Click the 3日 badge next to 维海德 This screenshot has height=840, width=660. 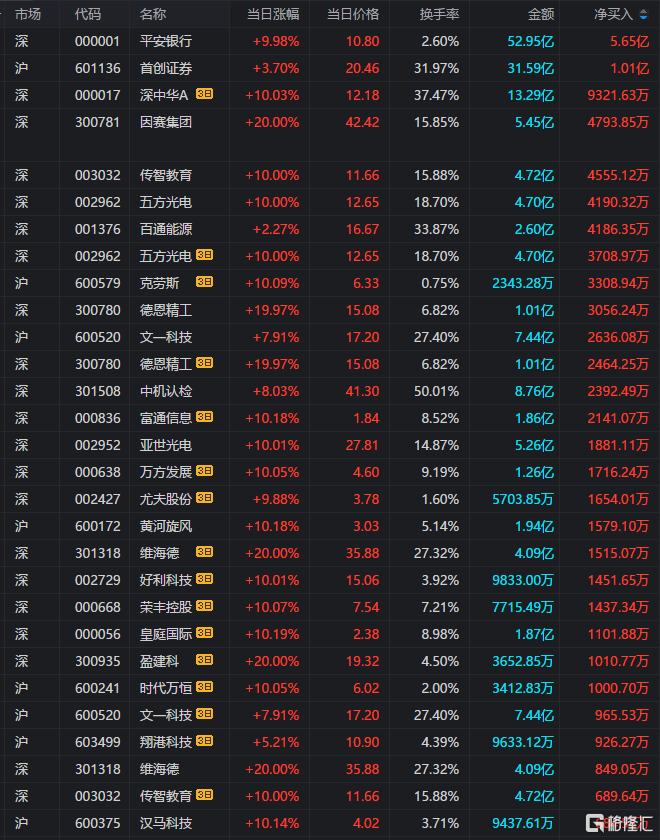click(204, 552)
